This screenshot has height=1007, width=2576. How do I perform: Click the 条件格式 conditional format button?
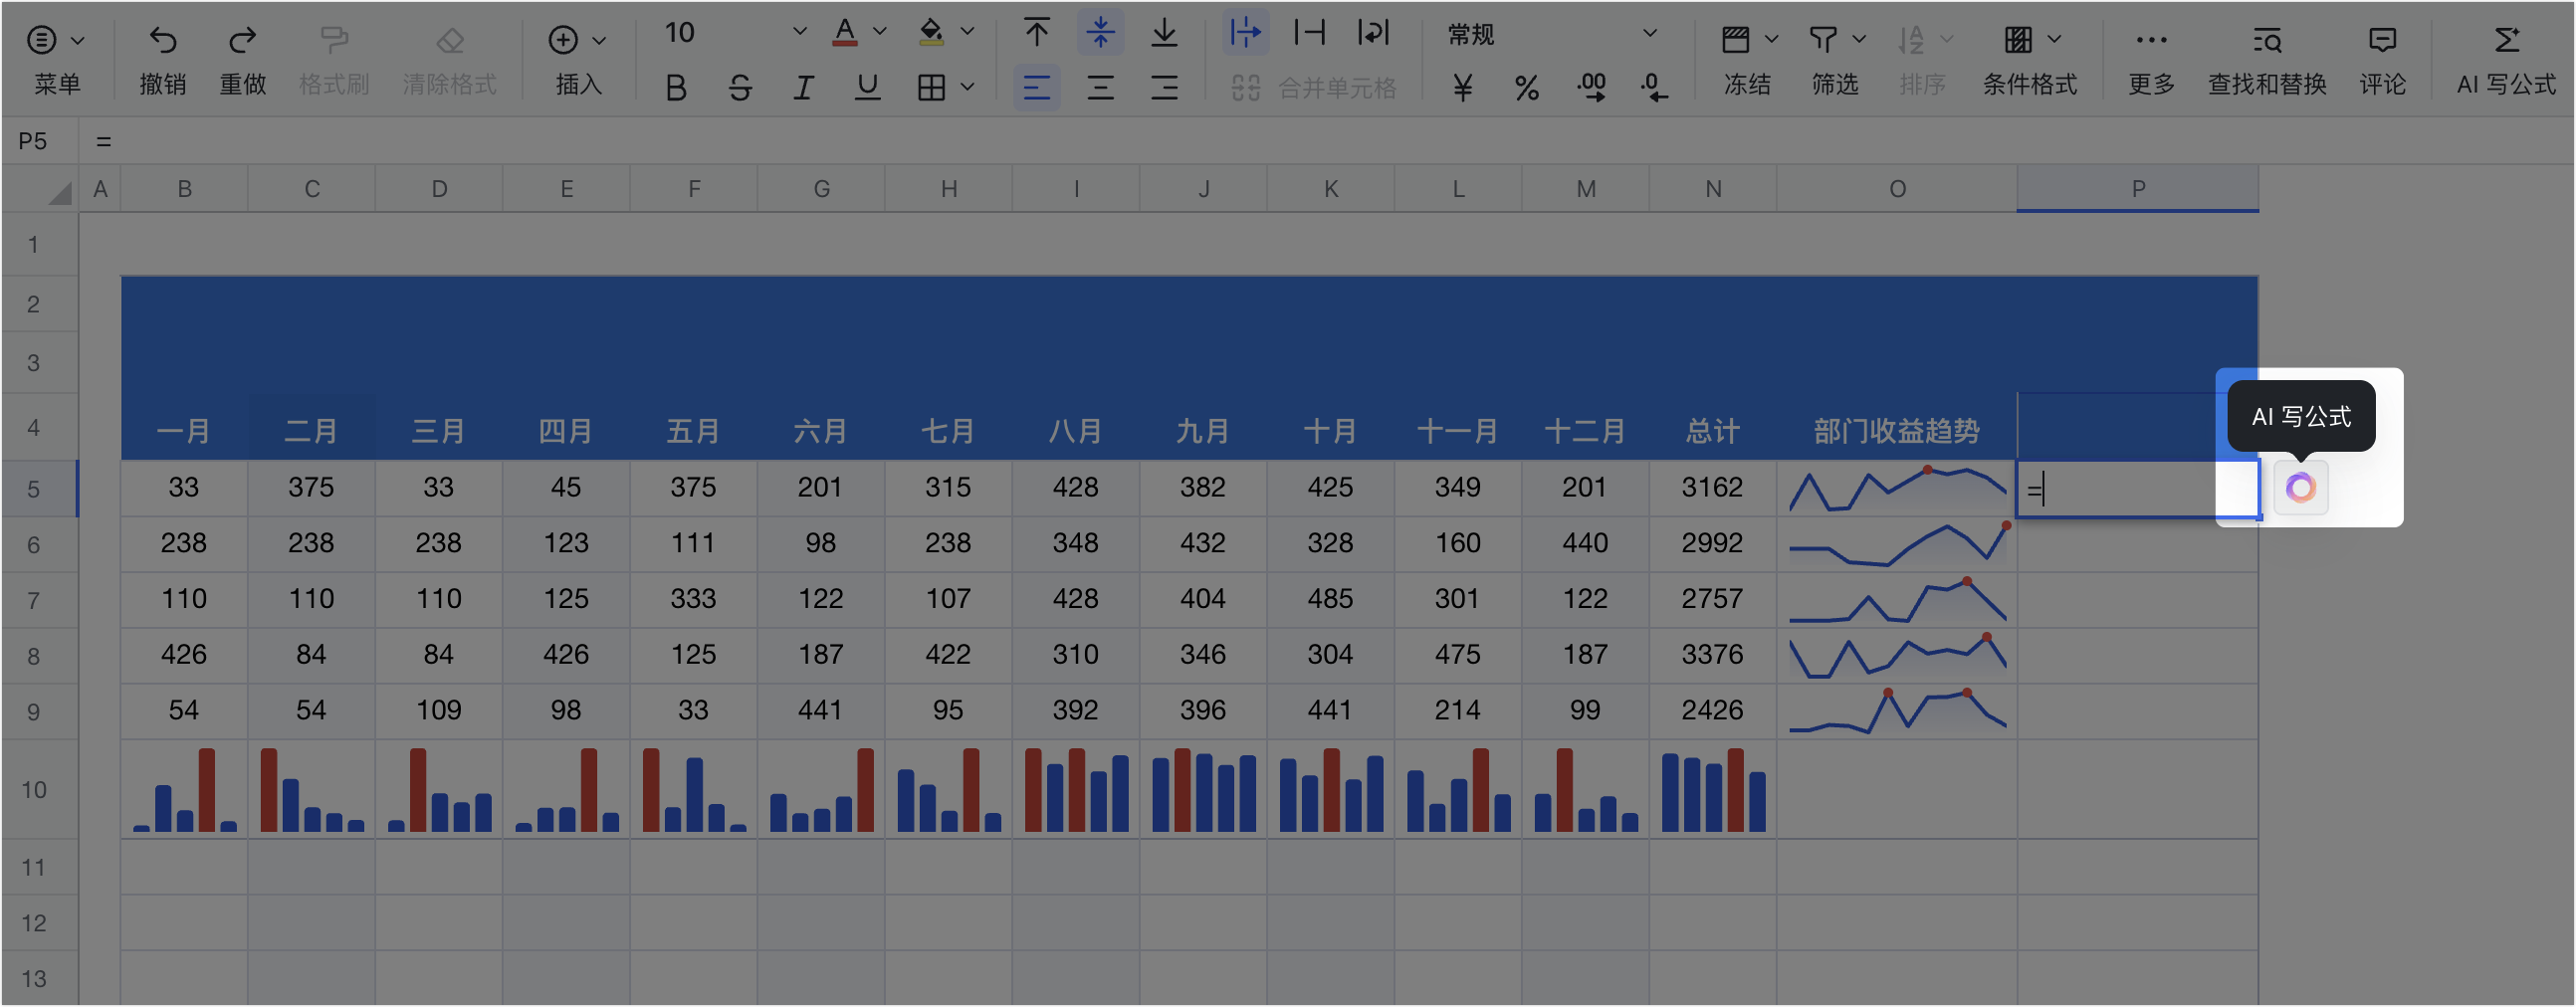[x=2030, y=58]
